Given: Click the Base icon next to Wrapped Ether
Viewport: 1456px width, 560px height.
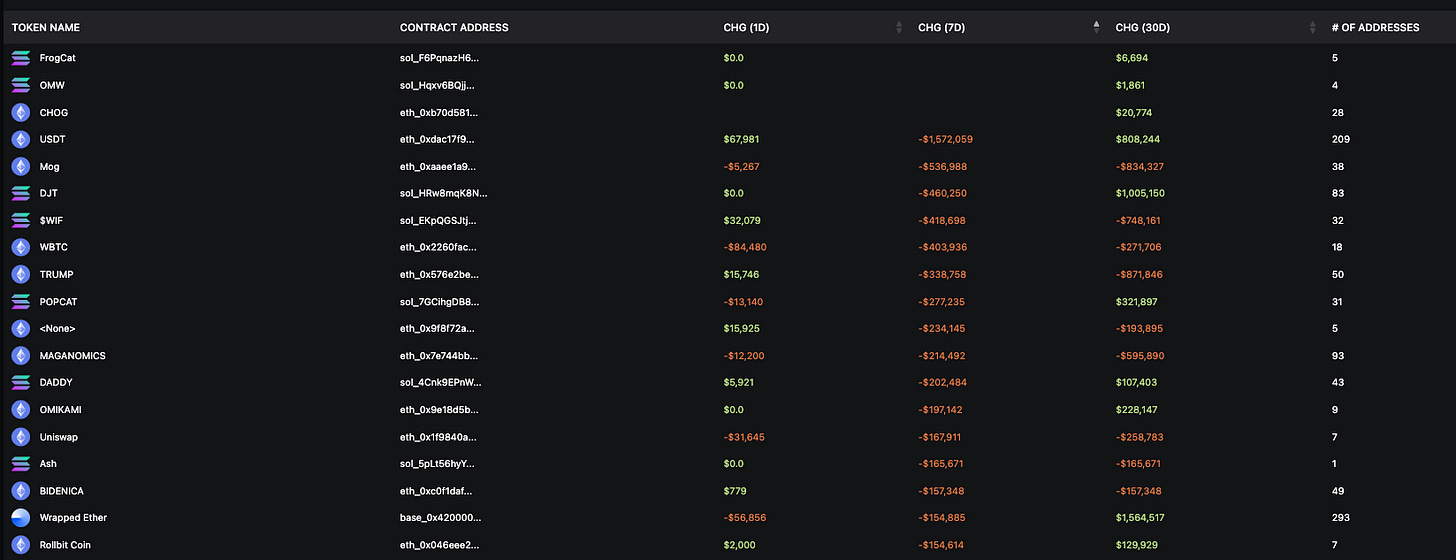Looking at the screenshot, I should [x=20, y=518].
